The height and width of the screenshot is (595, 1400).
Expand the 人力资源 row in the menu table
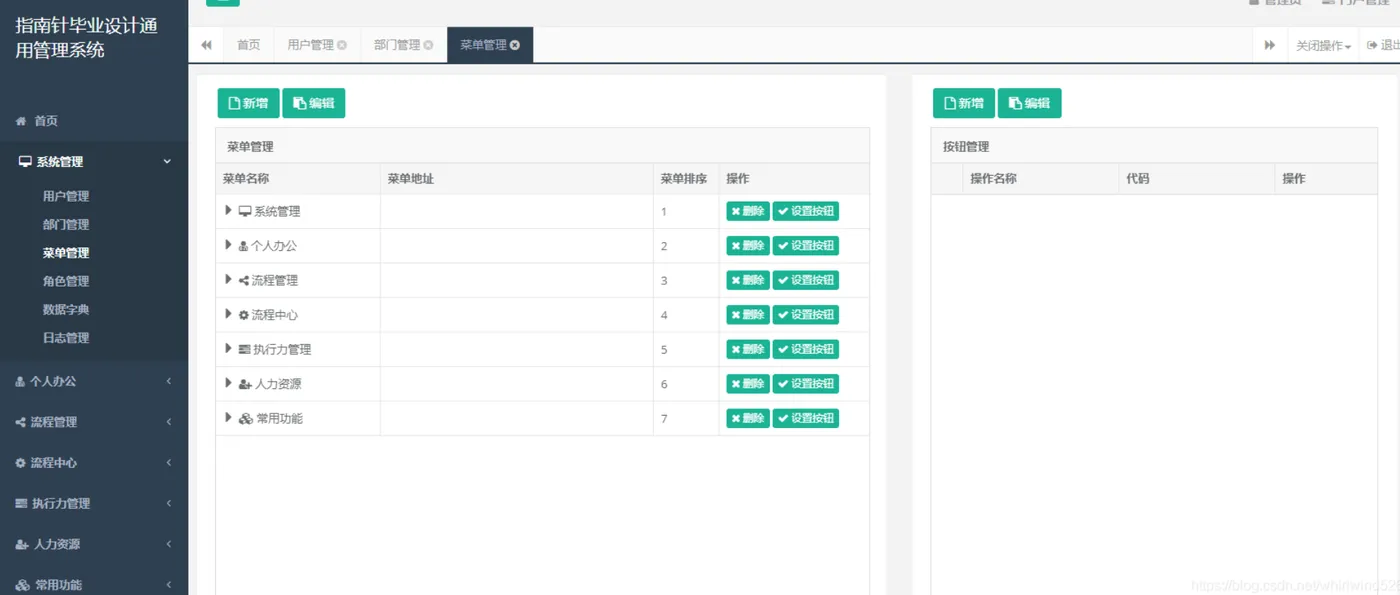point(229,383)
